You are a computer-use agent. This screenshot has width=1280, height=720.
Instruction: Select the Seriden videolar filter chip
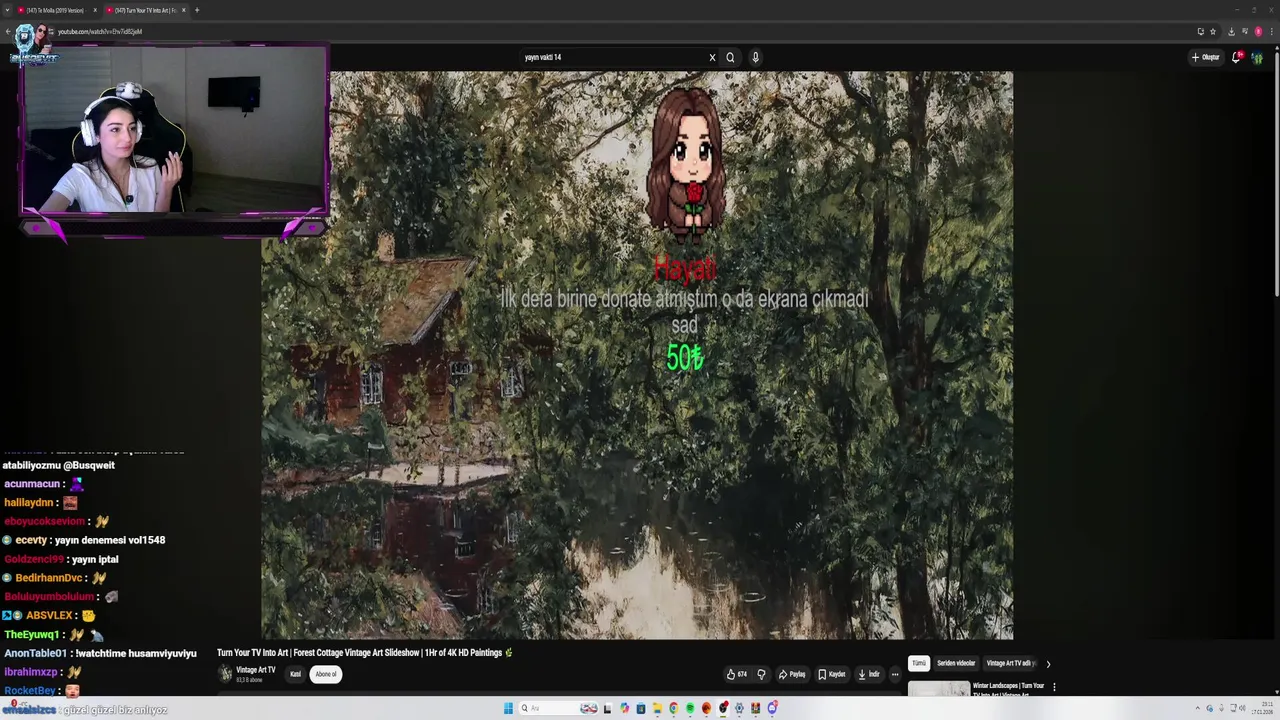956,663
